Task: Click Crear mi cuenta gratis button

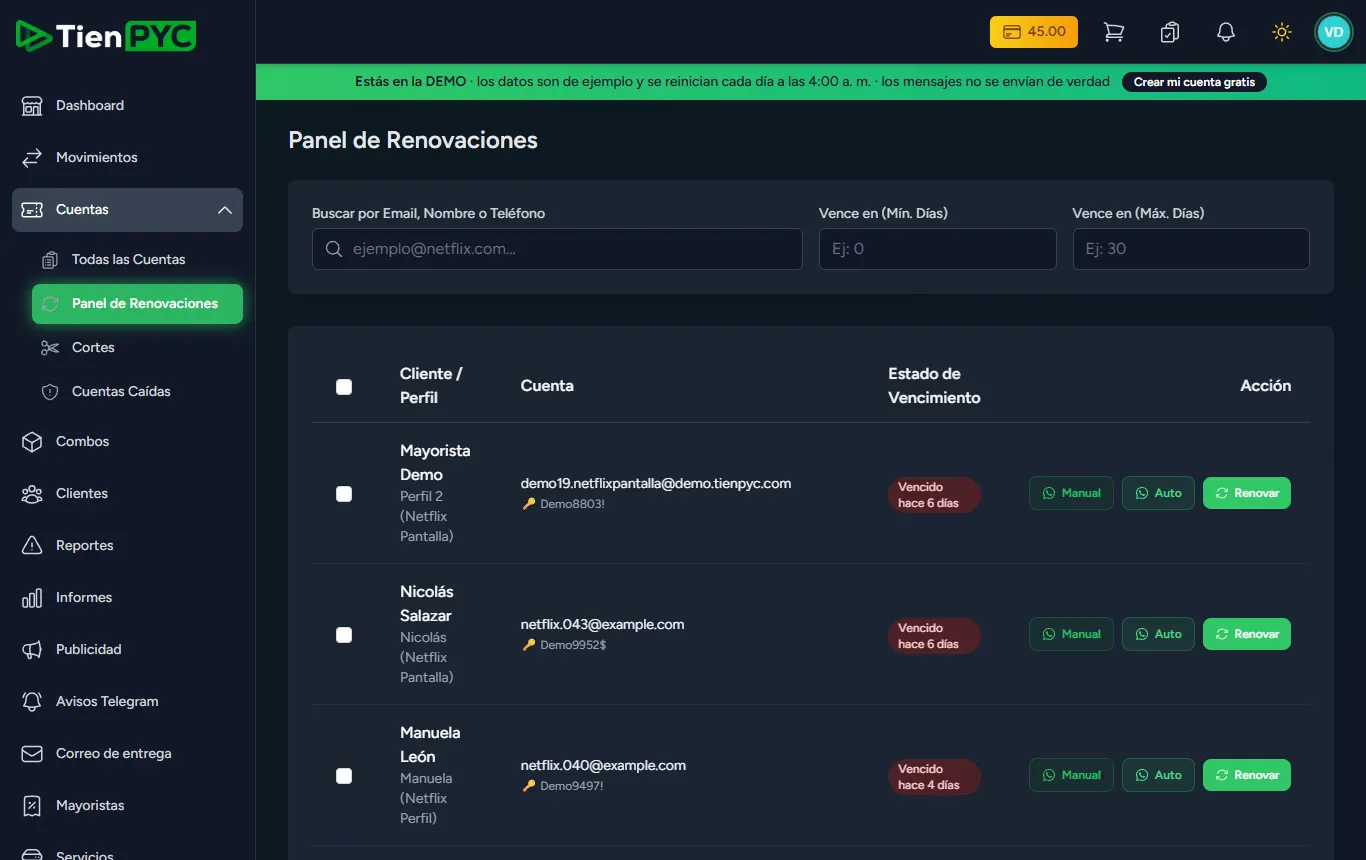Action: 1194,82
